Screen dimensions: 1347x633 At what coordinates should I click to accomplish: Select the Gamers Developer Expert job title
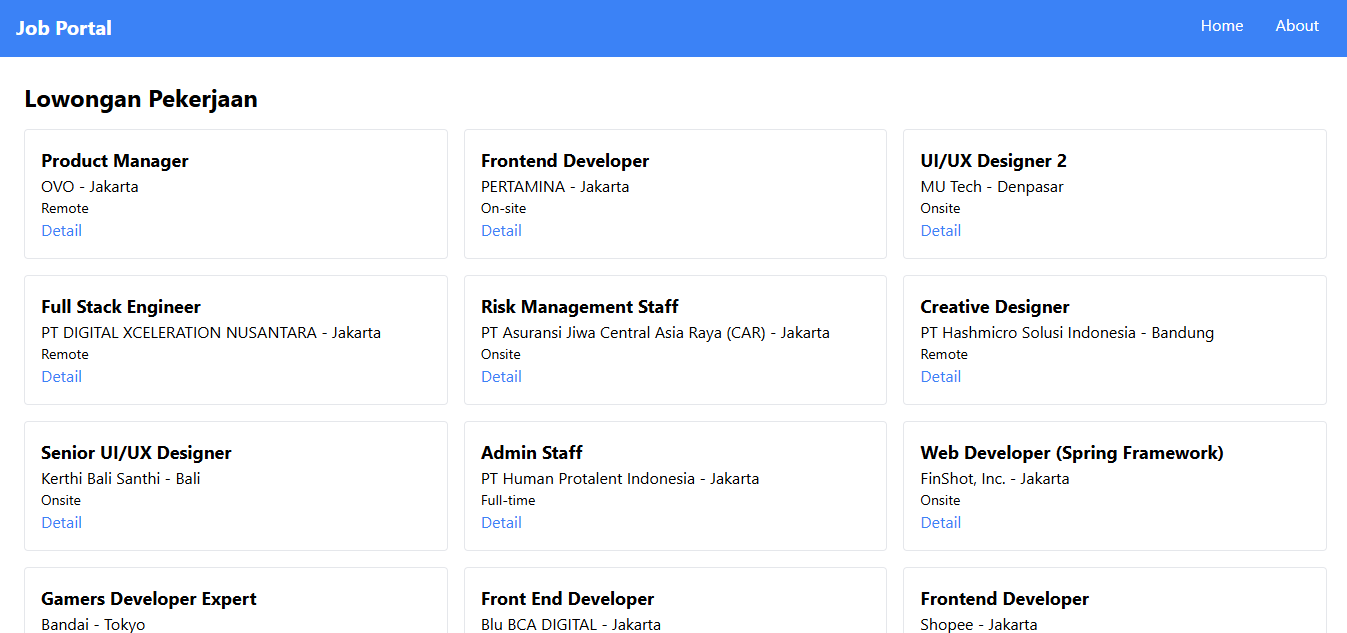click(148, 599)
